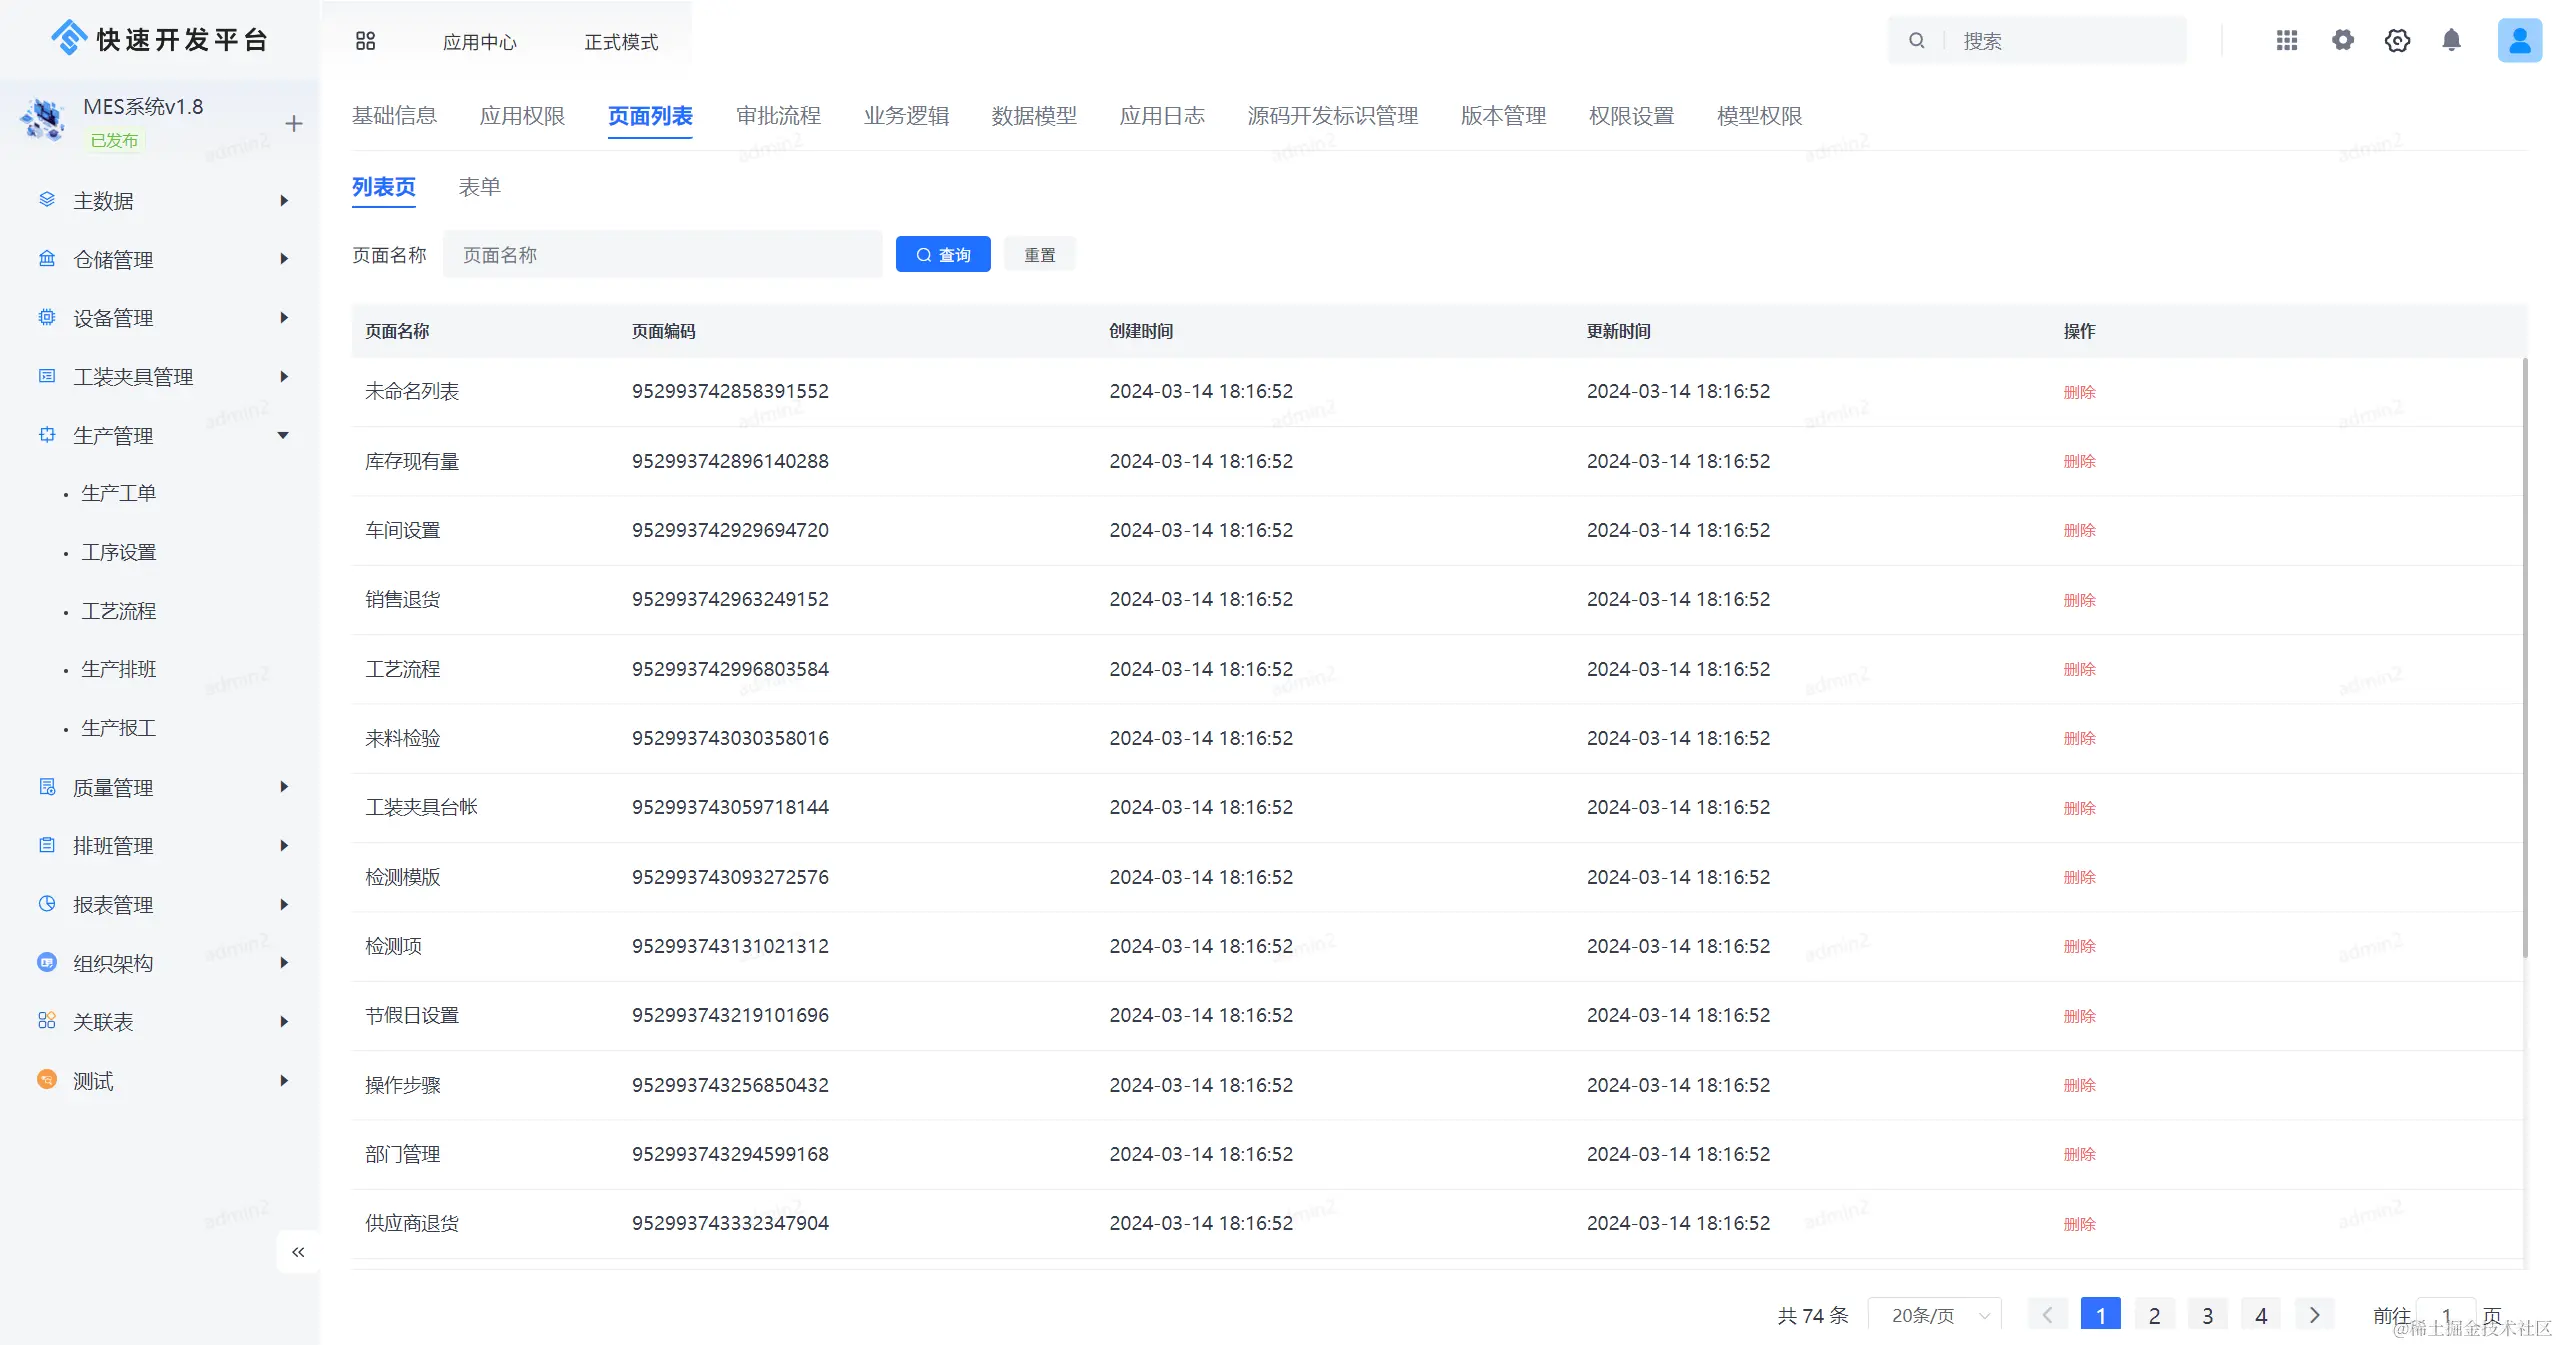Screen dimensions: 2559x1345
Task: Switch to the 审批流程 tab
Action: [778, 116]
